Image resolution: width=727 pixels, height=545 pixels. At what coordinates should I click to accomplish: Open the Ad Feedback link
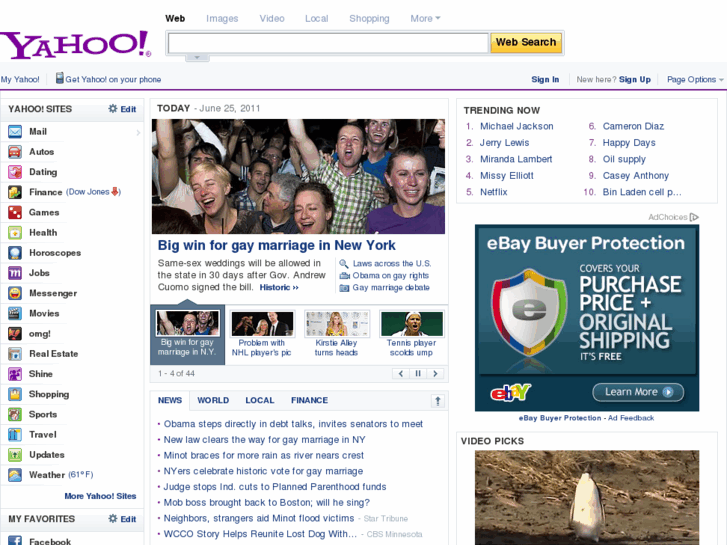(631, 418)
